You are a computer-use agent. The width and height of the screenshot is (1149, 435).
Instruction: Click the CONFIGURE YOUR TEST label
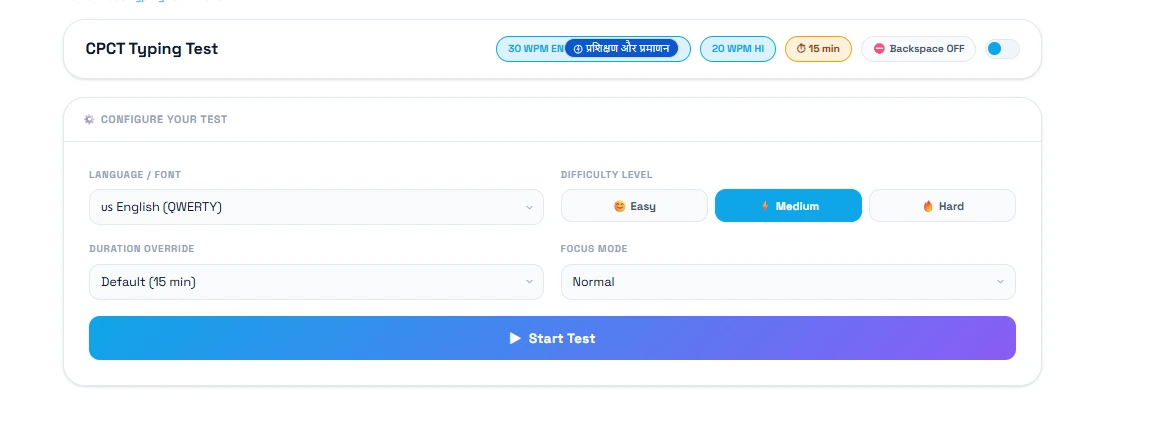coord(164,119)
